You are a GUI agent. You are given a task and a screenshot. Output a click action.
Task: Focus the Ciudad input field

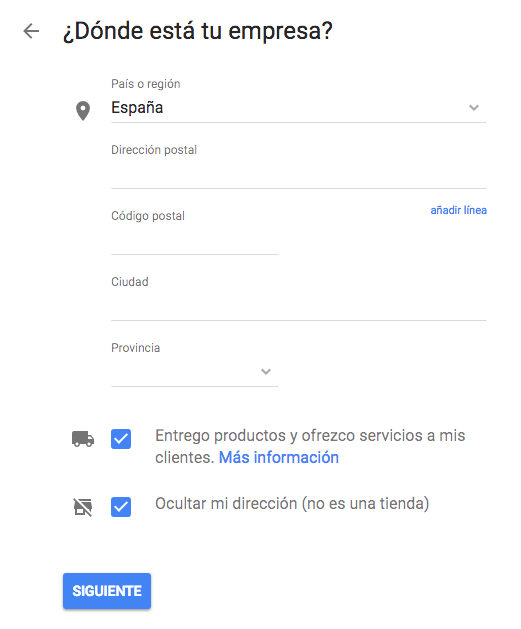coord(299,307)
